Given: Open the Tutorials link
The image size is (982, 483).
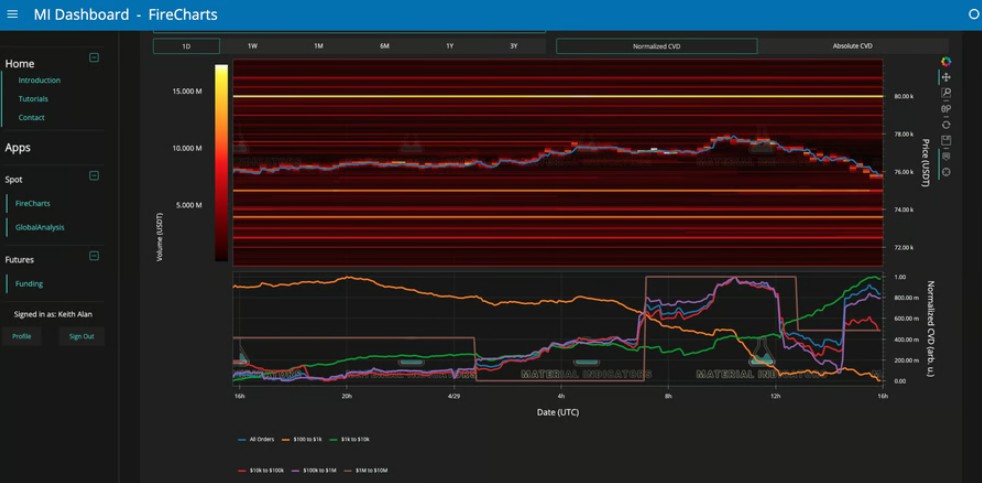Looking at the screenshot, I should (x=33, y=99).
